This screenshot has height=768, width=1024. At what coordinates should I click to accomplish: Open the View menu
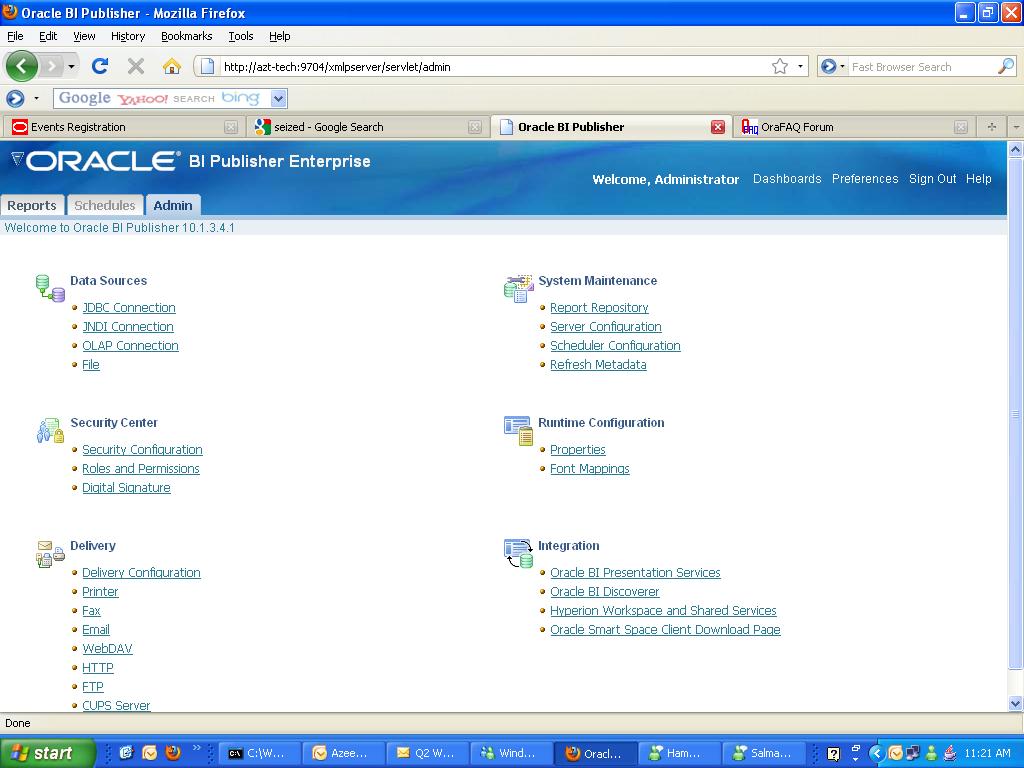[84, 36]
